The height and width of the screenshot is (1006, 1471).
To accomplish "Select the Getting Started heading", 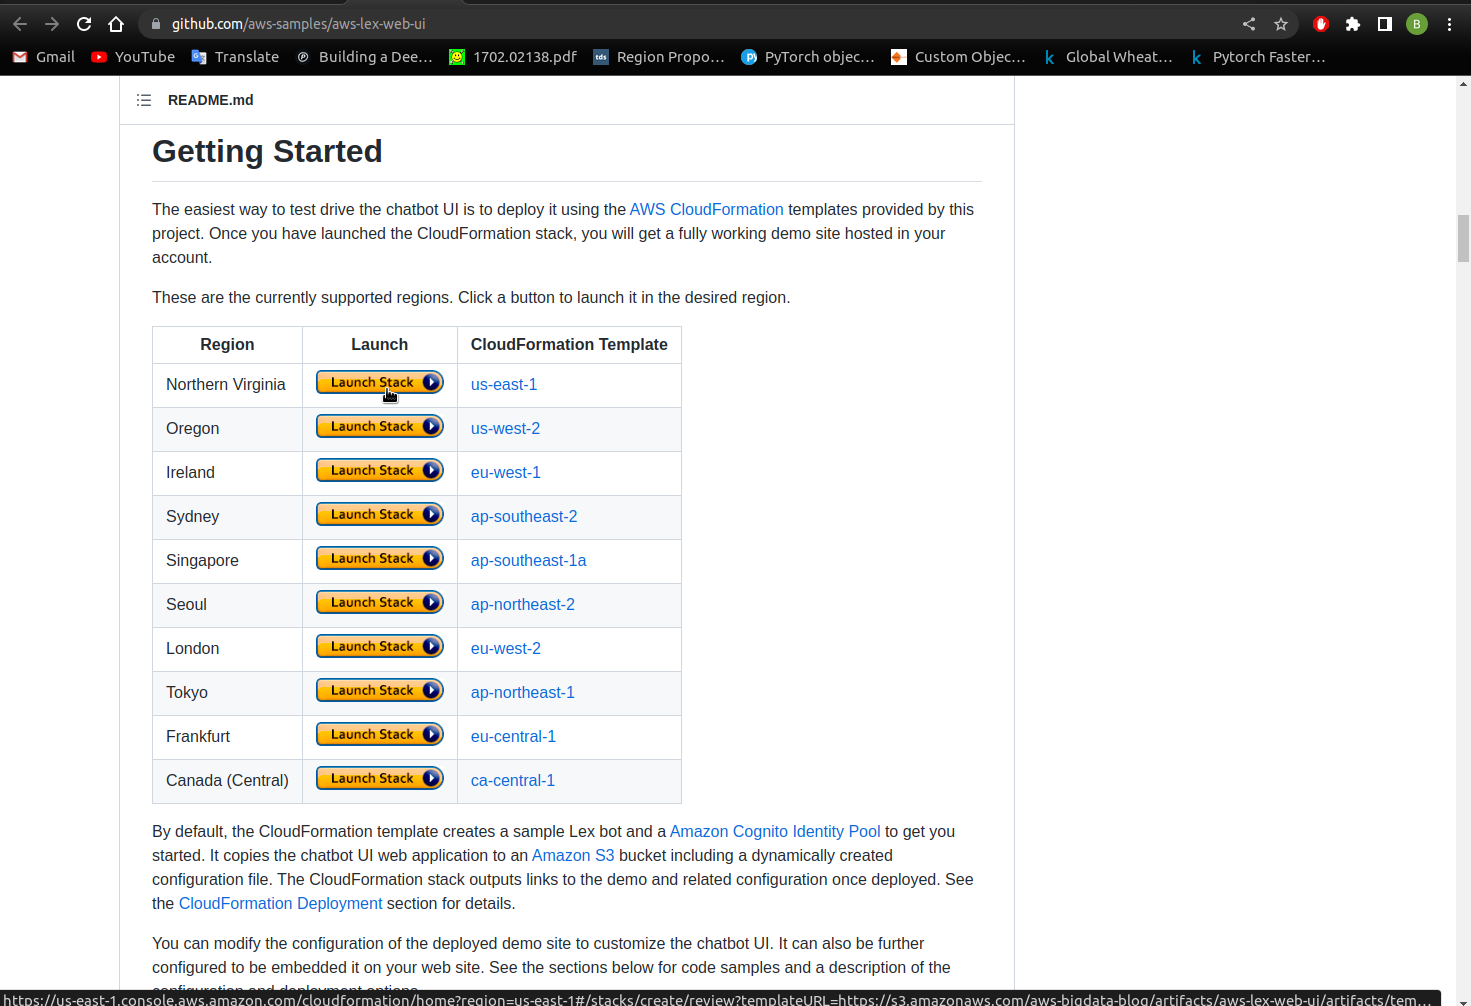I will coord(267,151).
